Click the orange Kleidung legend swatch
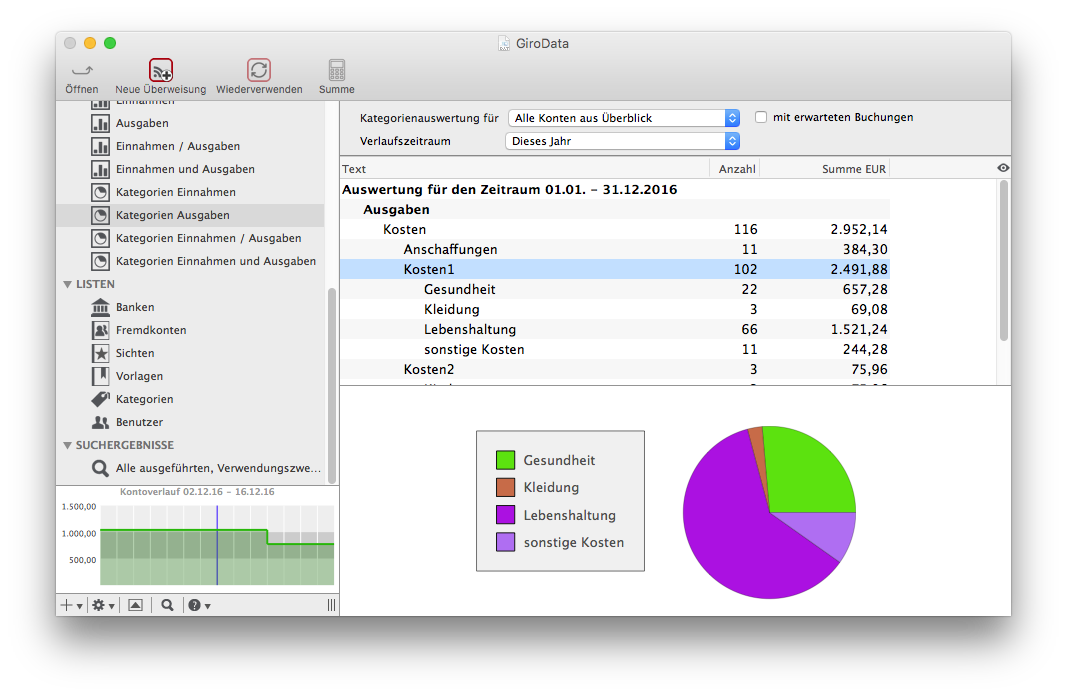This screenshot has width=1067, height=696. coord(506,488)
